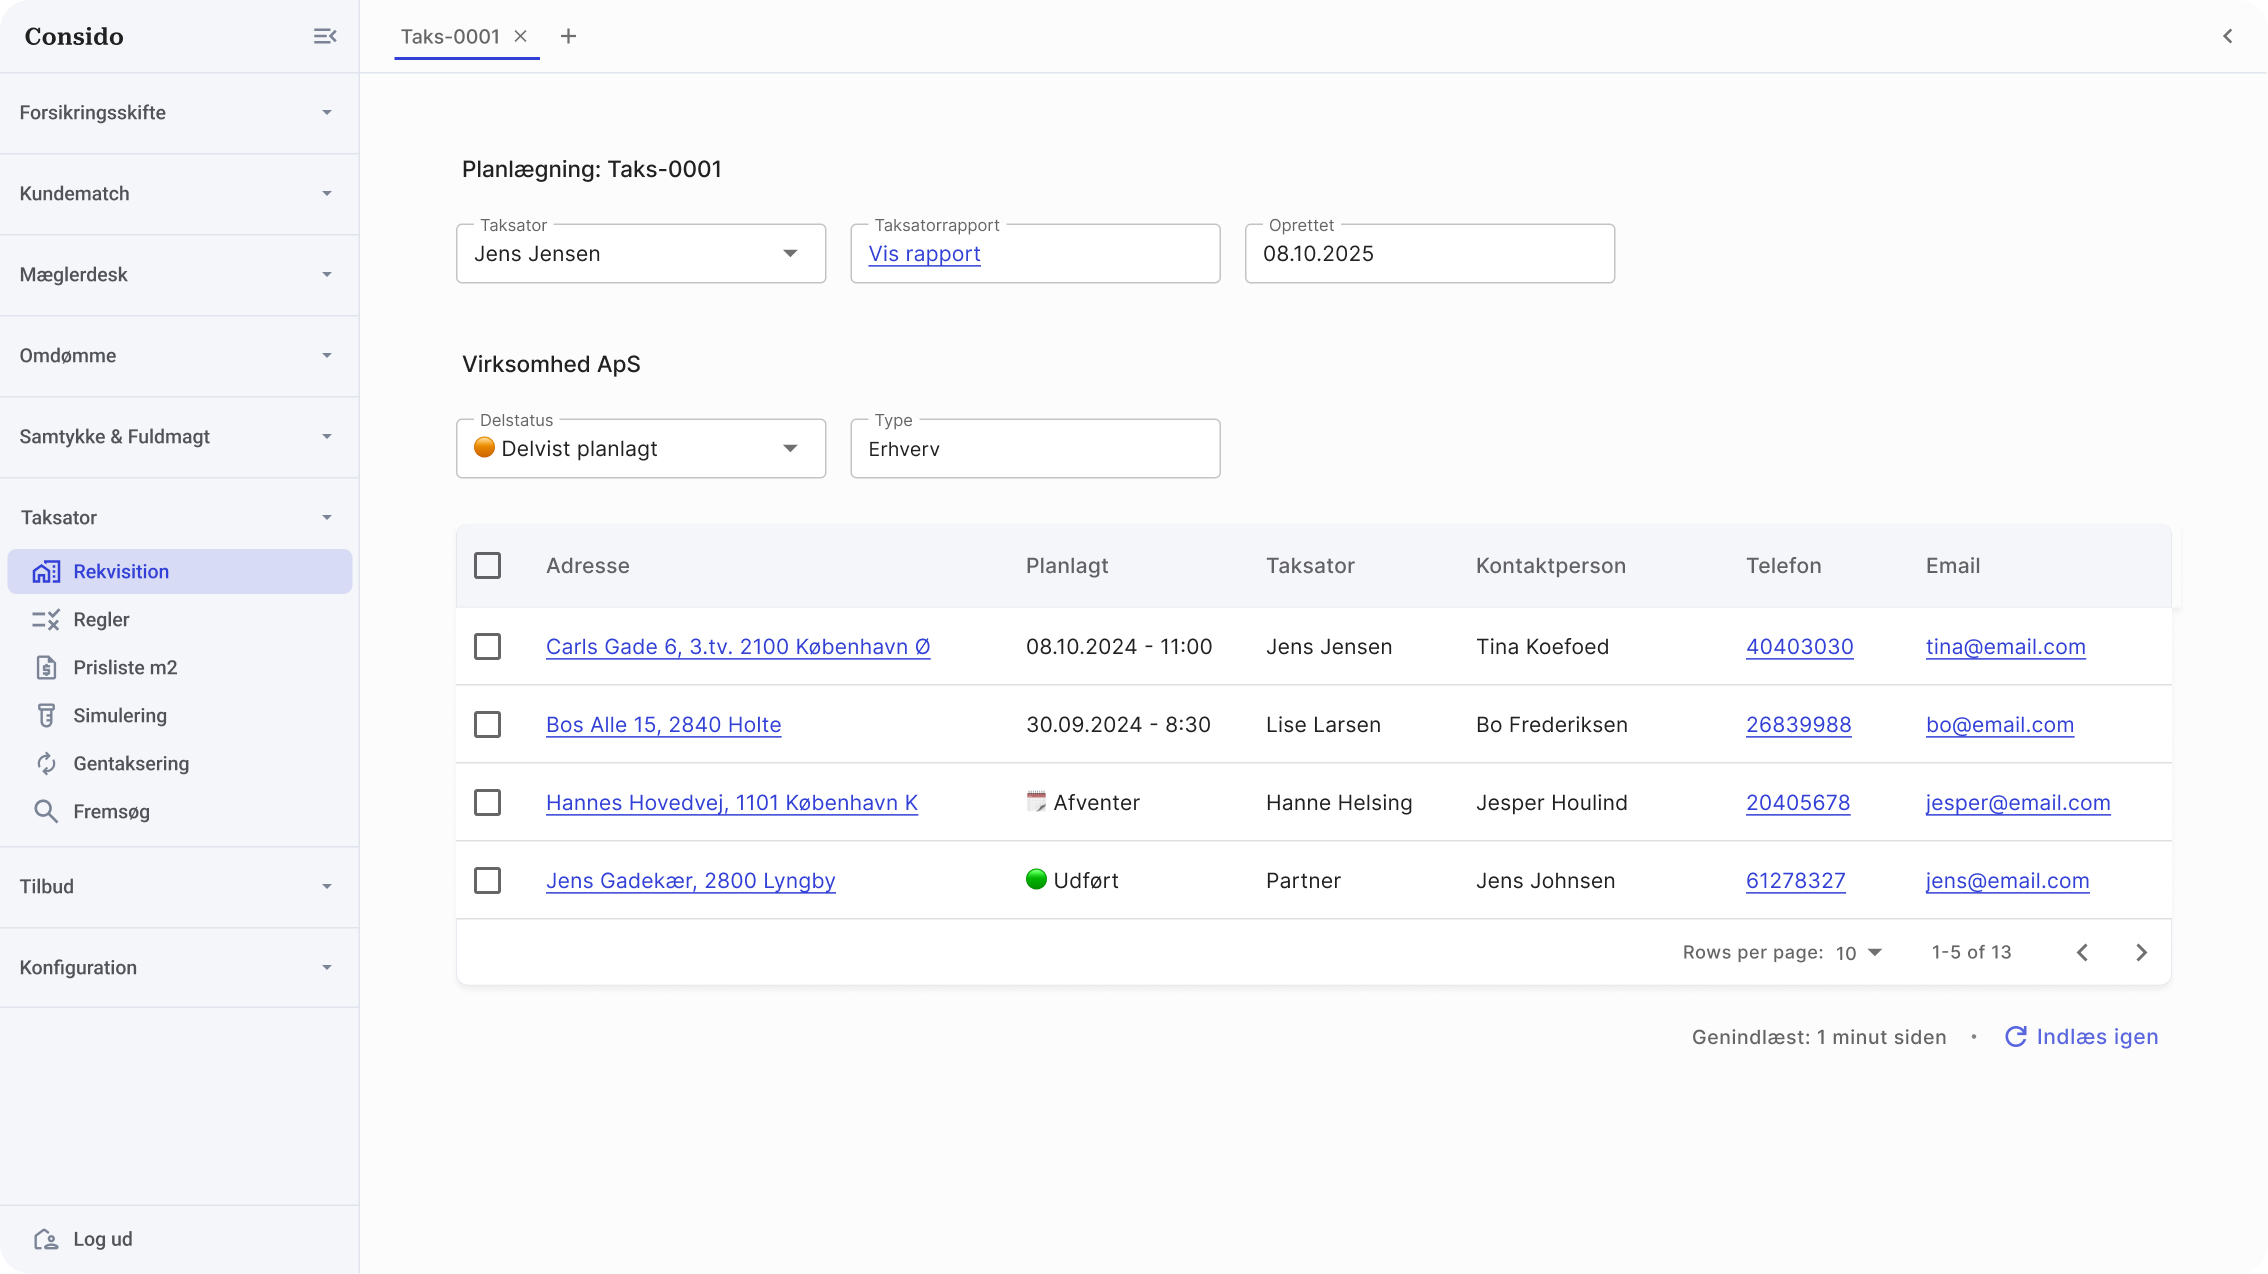This screenshot has width=2268, height=1274.
Task: Change rows per page dropdown
Action: pyautogui.click(x=1859, y=953)
